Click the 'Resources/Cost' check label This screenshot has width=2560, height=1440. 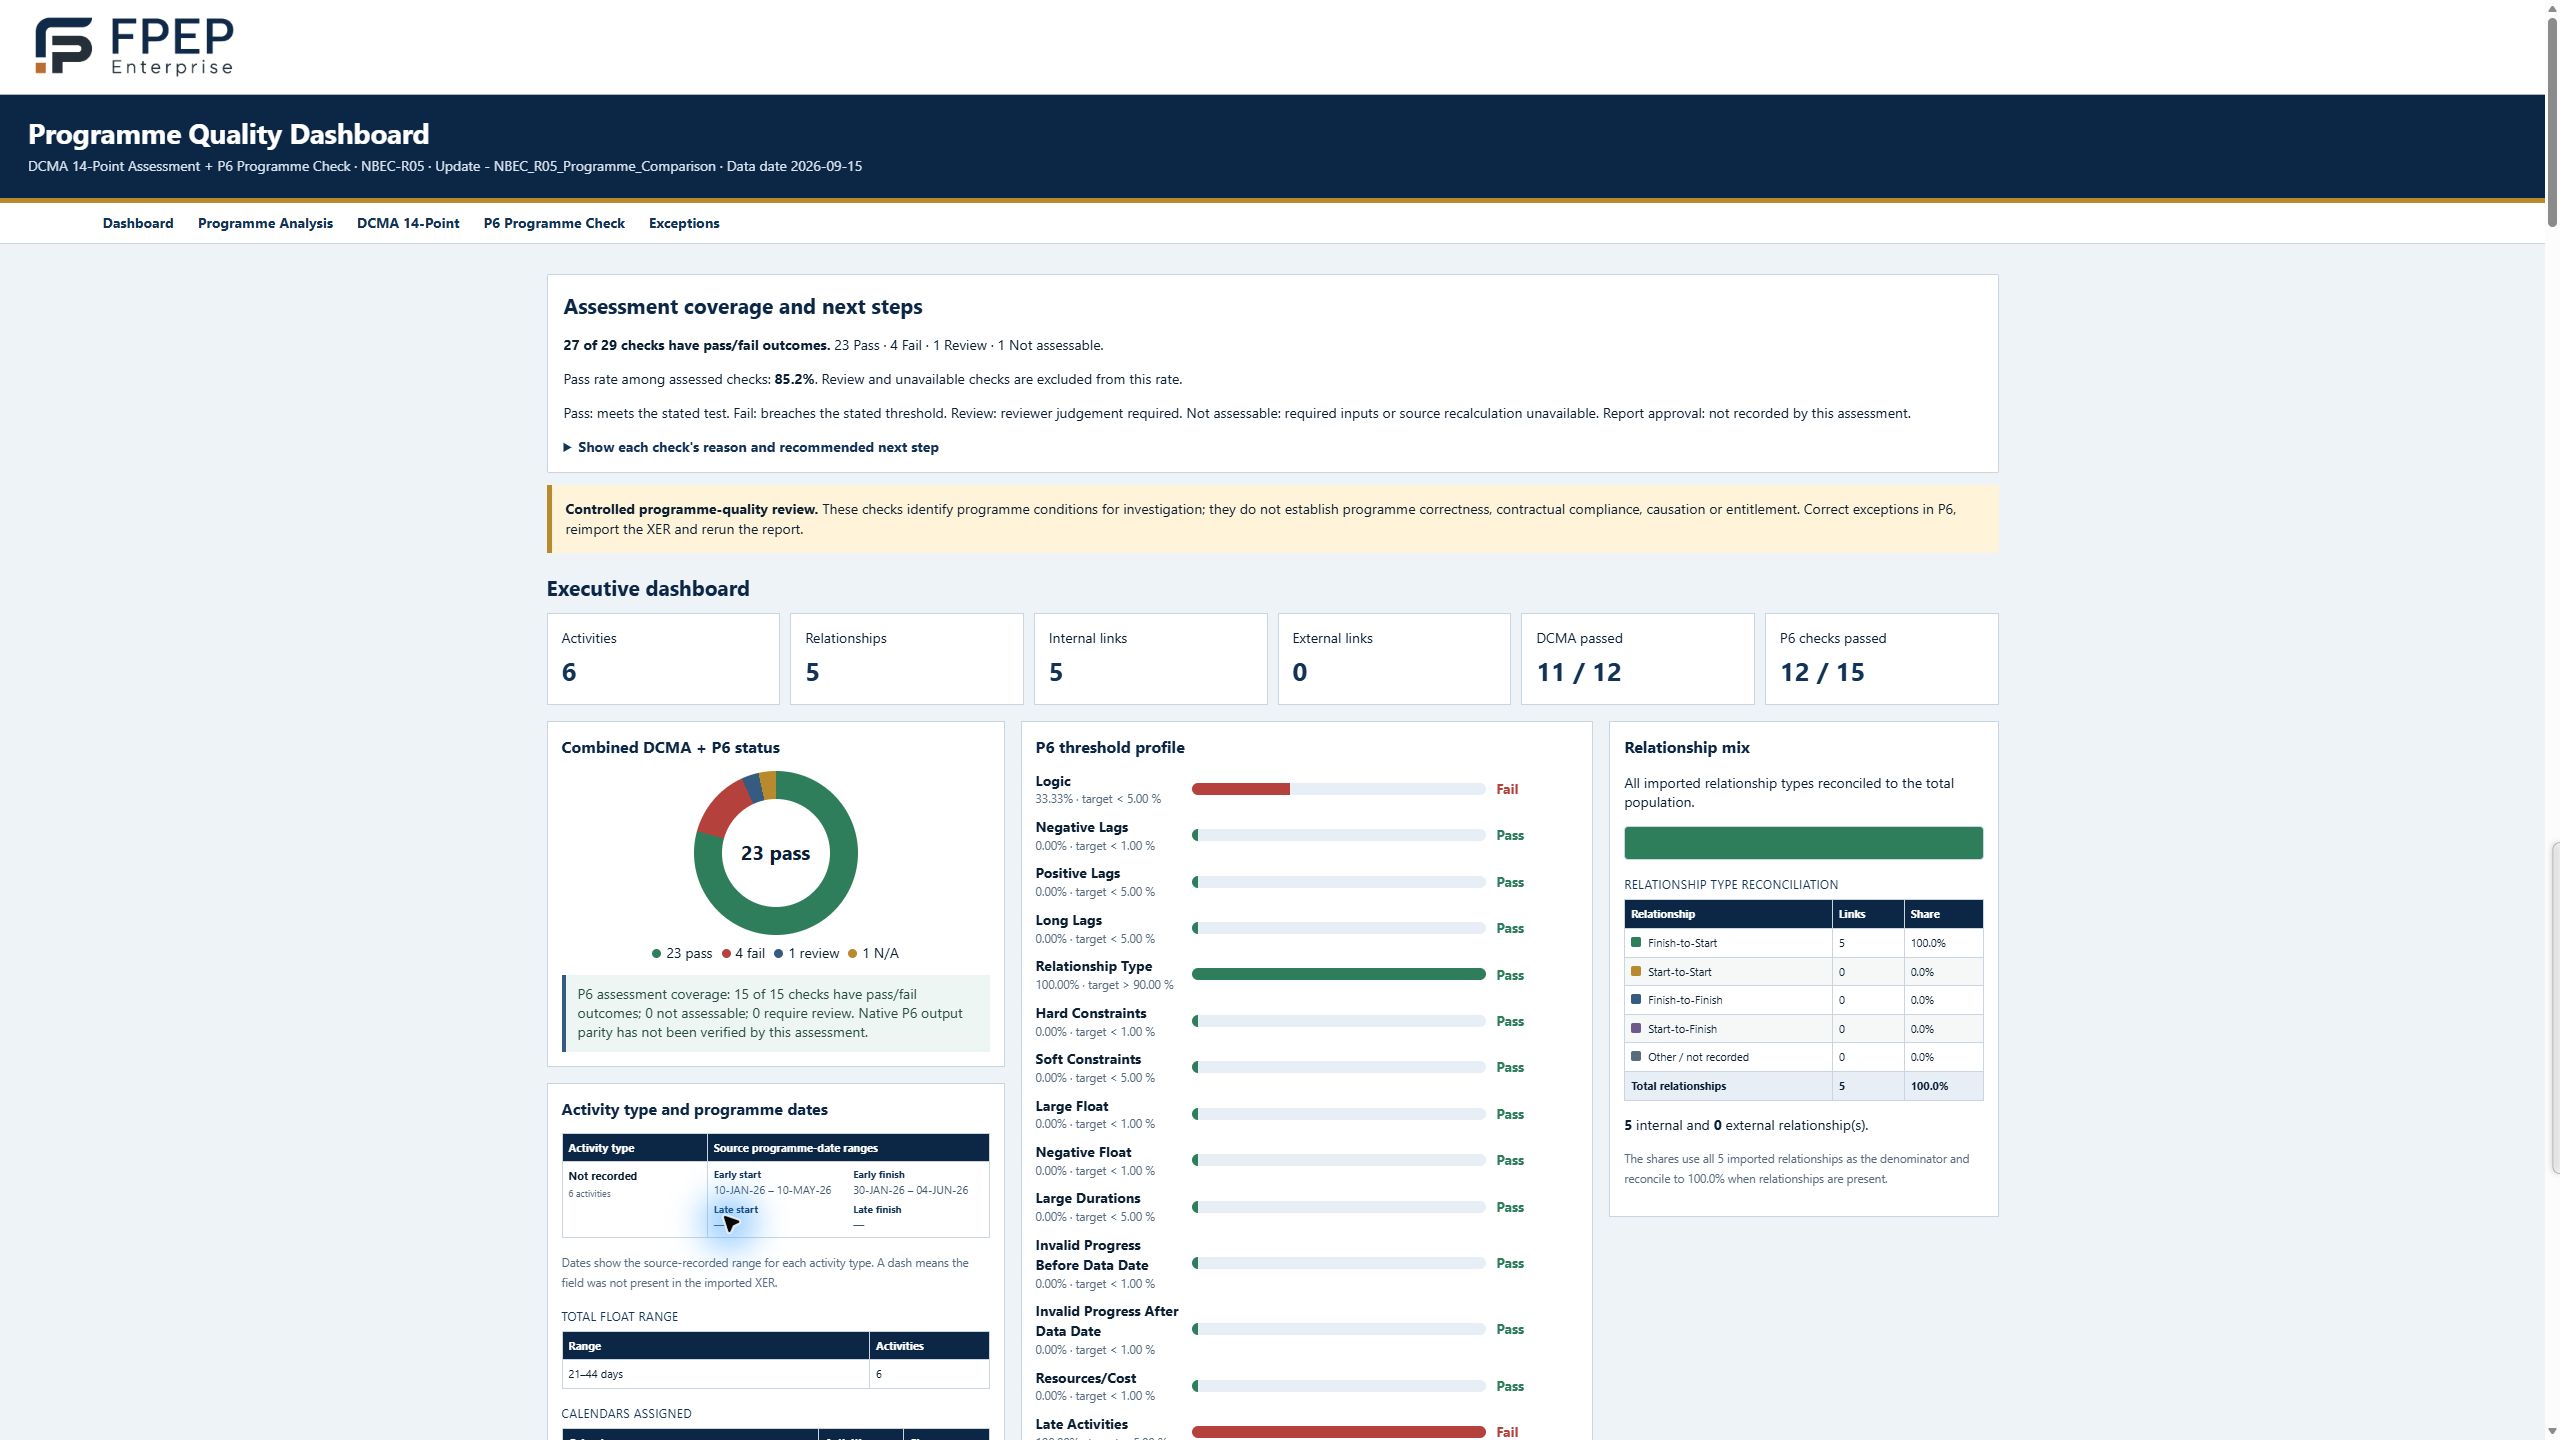coord(1086,1378)
